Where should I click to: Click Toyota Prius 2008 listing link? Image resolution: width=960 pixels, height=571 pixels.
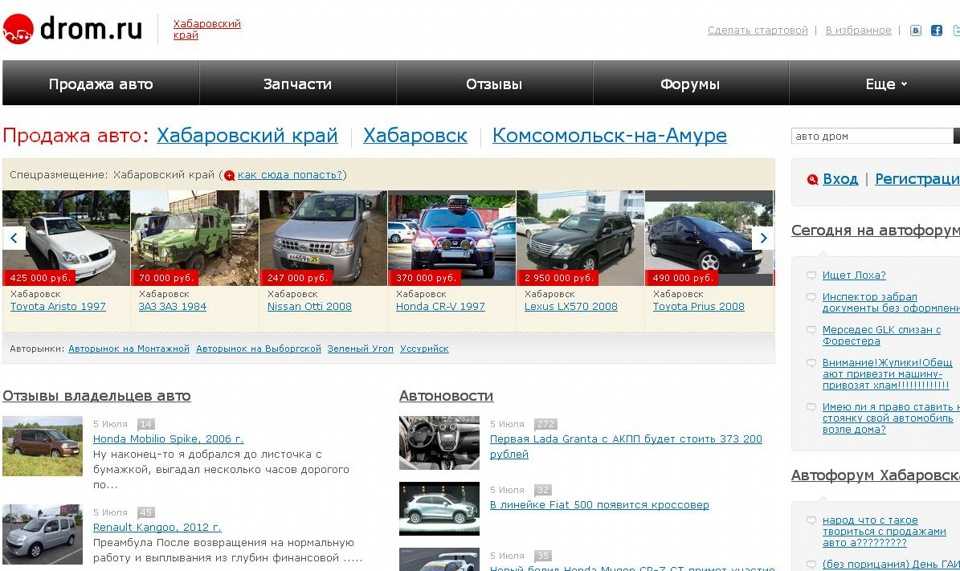[x=699, y=307]
